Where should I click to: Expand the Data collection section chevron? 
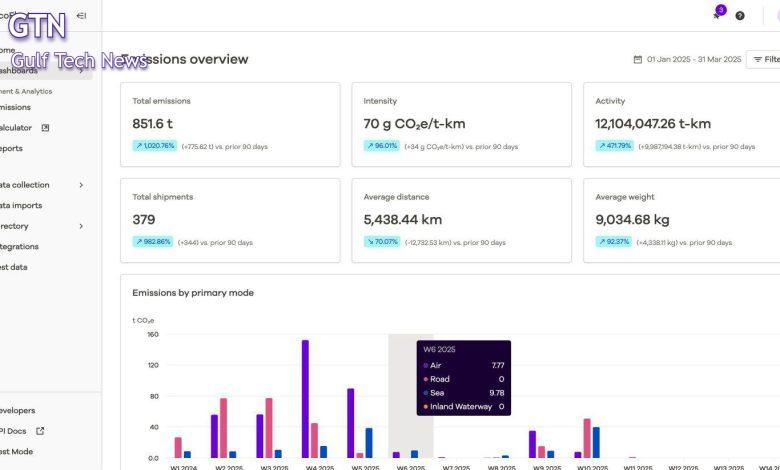pyautogui.click(x=81, y=185)
